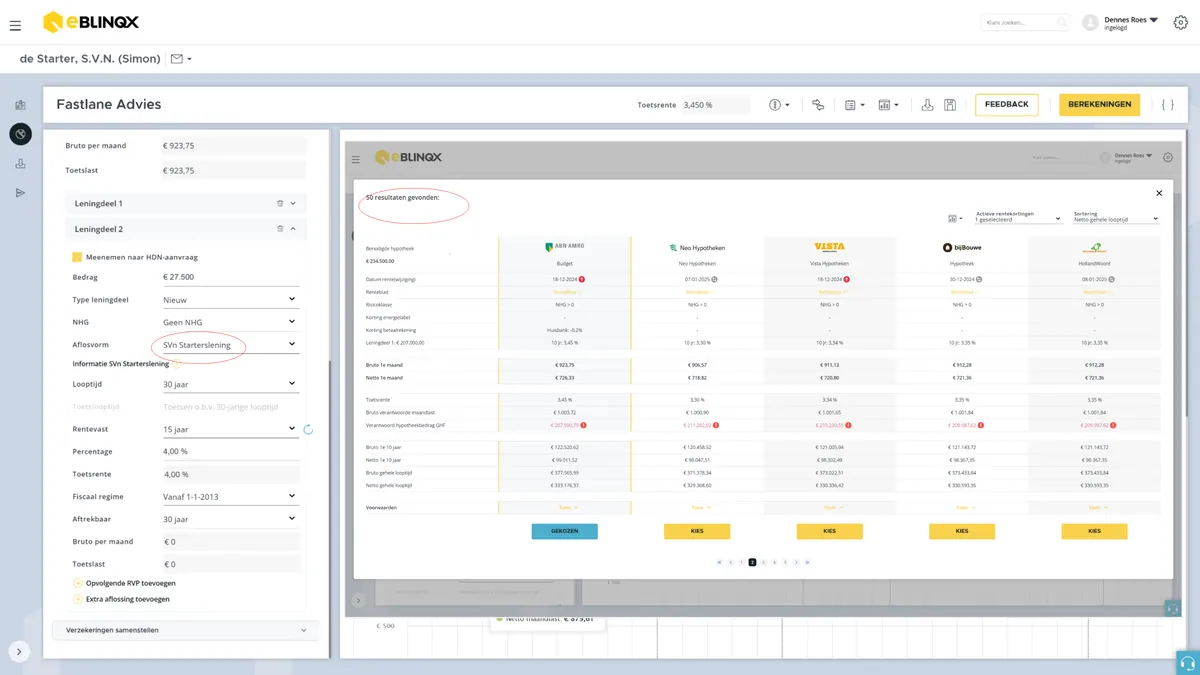
Task: Click the Bedrag input field
Action: pos(233,277)
